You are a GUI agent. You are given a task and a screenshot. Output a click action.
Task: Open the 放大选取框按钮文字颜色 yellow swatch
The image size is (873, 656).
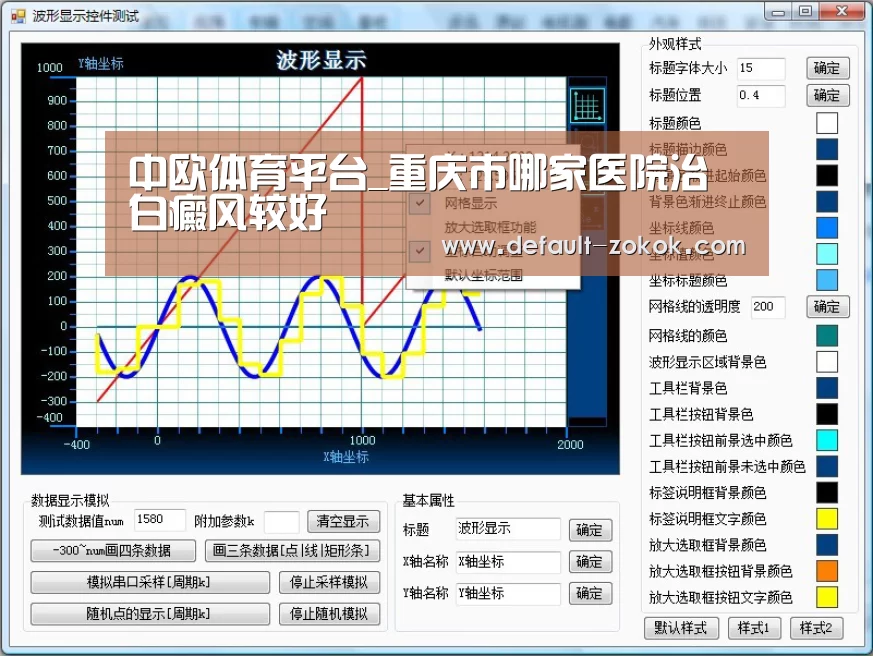[x=827, y=598]
